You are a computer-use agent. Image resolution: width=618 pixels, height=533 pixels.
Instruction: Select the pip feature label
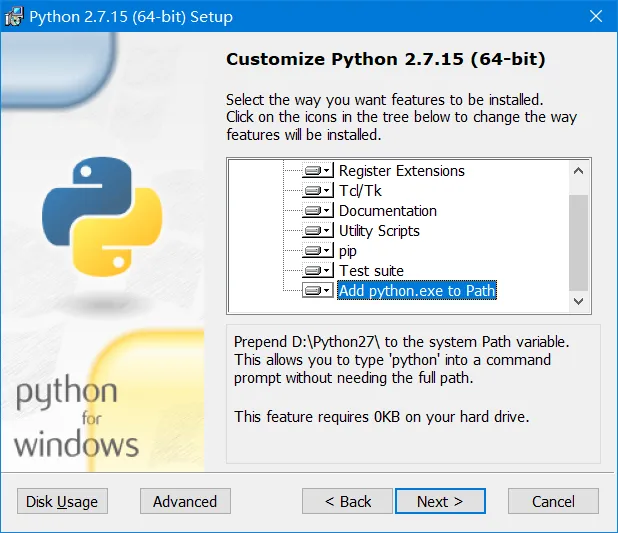[348, 251]
